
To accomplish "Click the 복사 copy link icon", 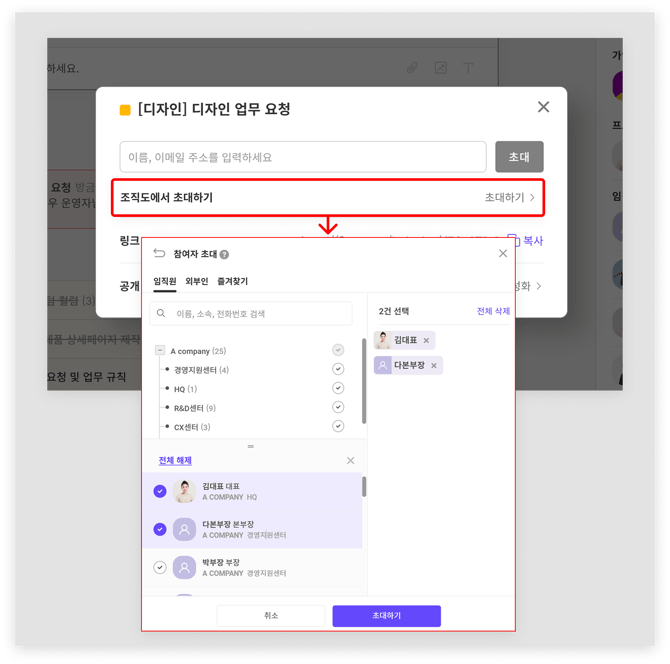I will tap(513, 241).
